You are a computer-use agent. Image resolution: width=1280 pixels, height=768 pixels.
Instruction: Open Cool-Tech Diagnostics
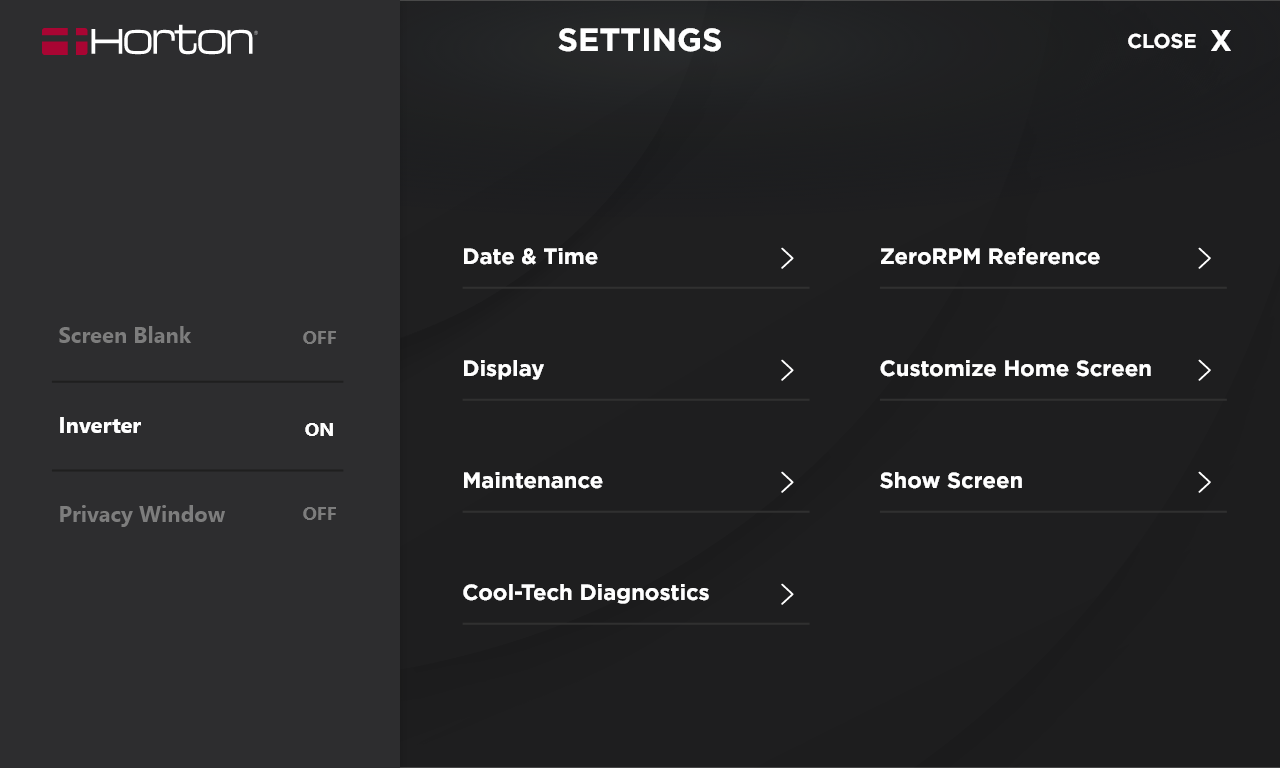coord(585,593)
